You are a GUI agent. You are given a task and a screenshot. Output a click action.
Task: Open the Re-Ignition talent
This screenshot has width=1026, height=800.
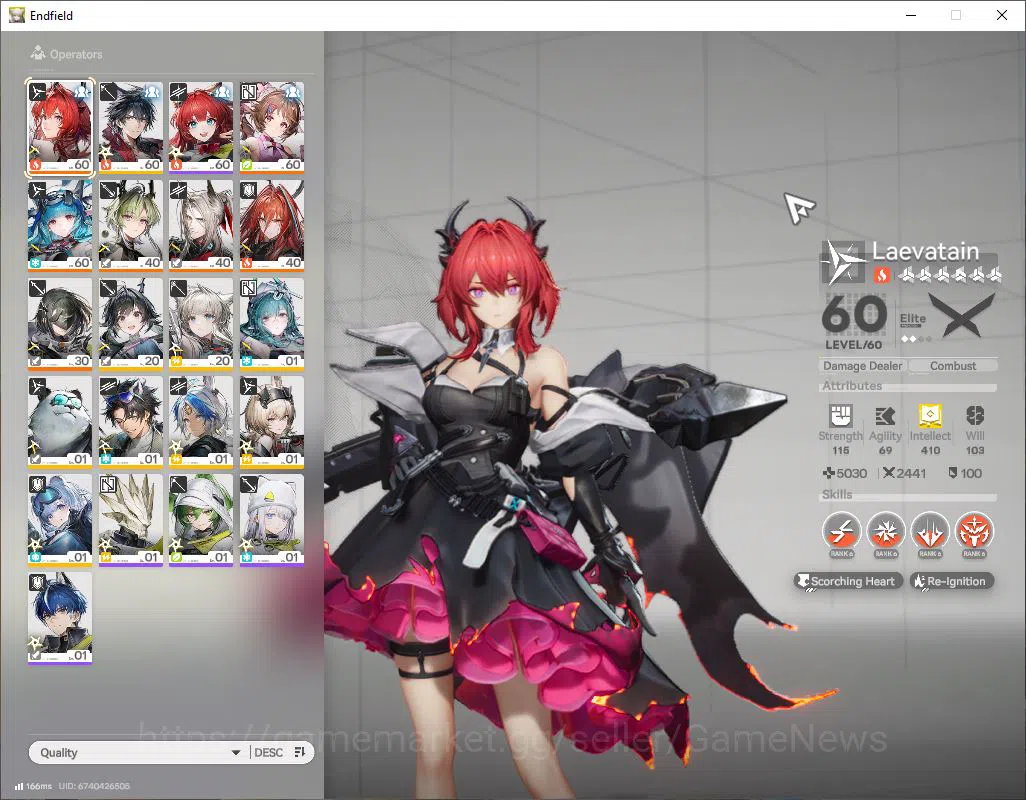(x=952, y=581)
